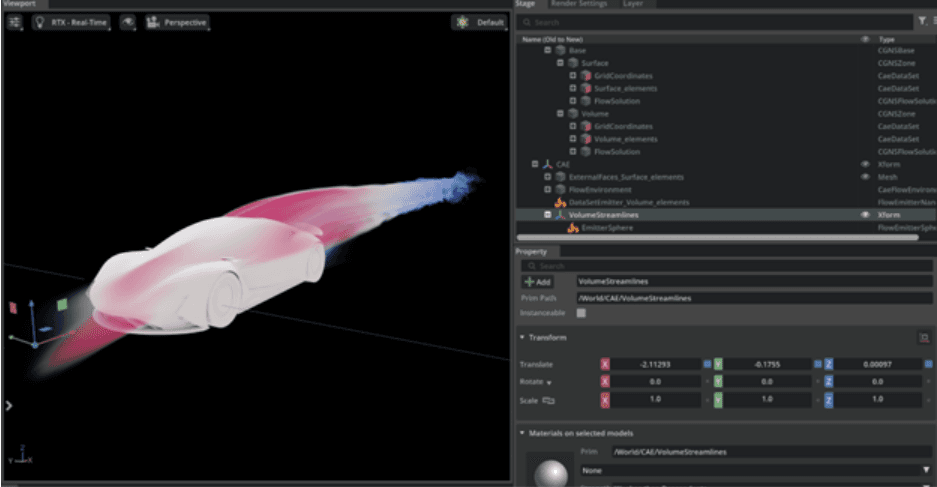Collapse the Transform section

[x=522, y=338]
